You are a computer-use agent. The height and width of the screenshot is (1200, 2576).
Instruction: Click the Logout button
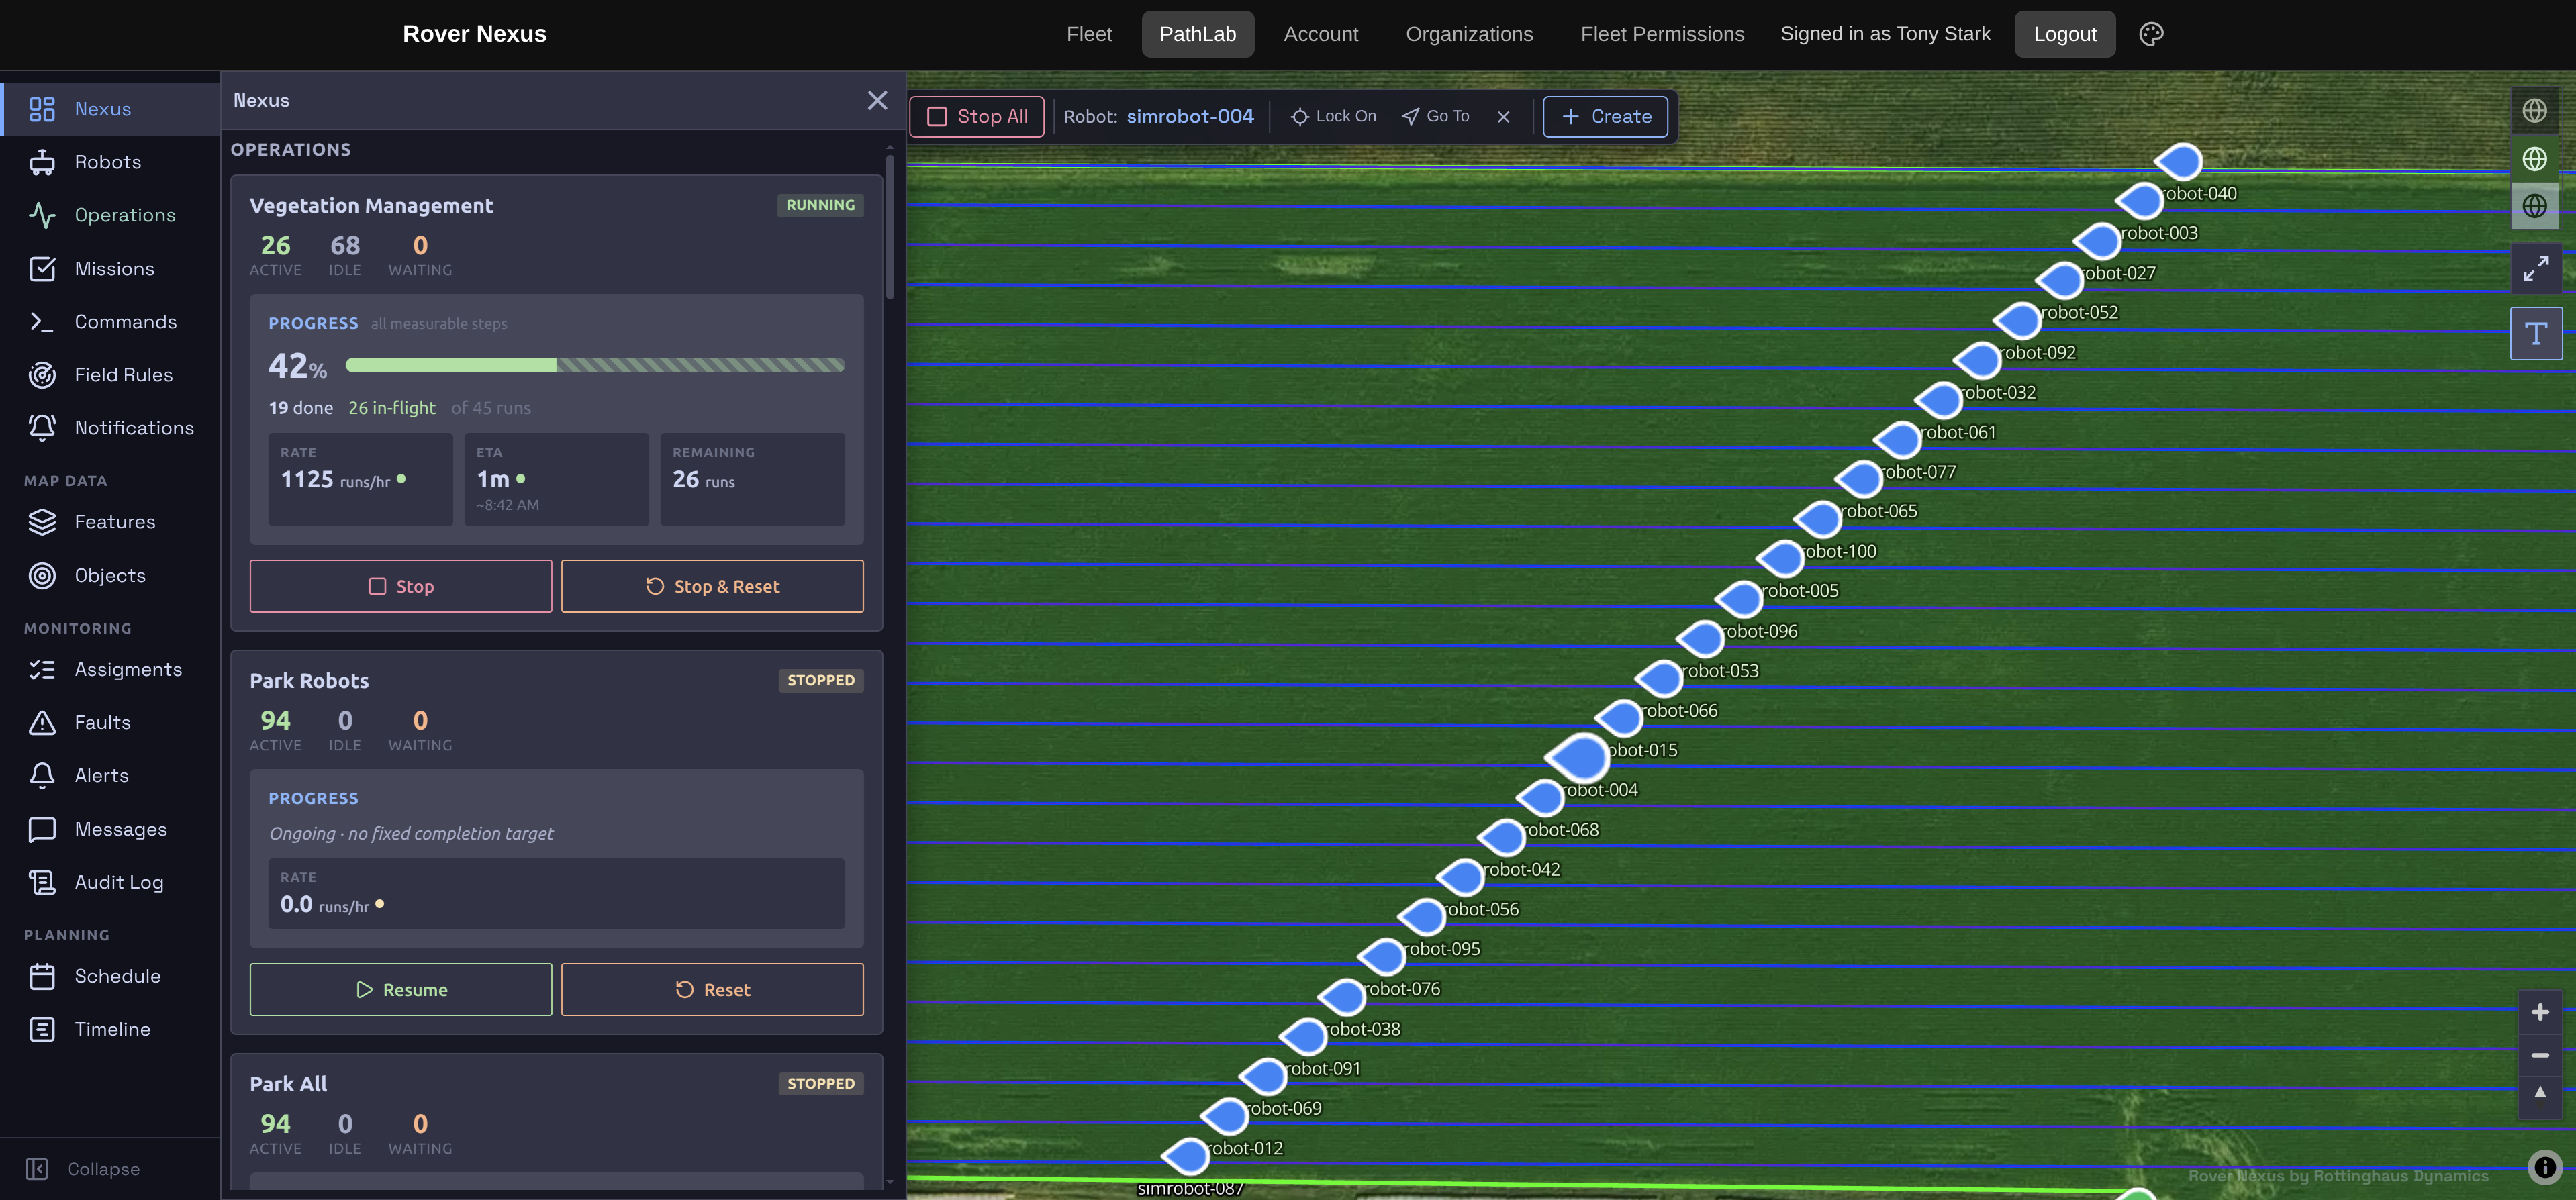coord(2064,34)
